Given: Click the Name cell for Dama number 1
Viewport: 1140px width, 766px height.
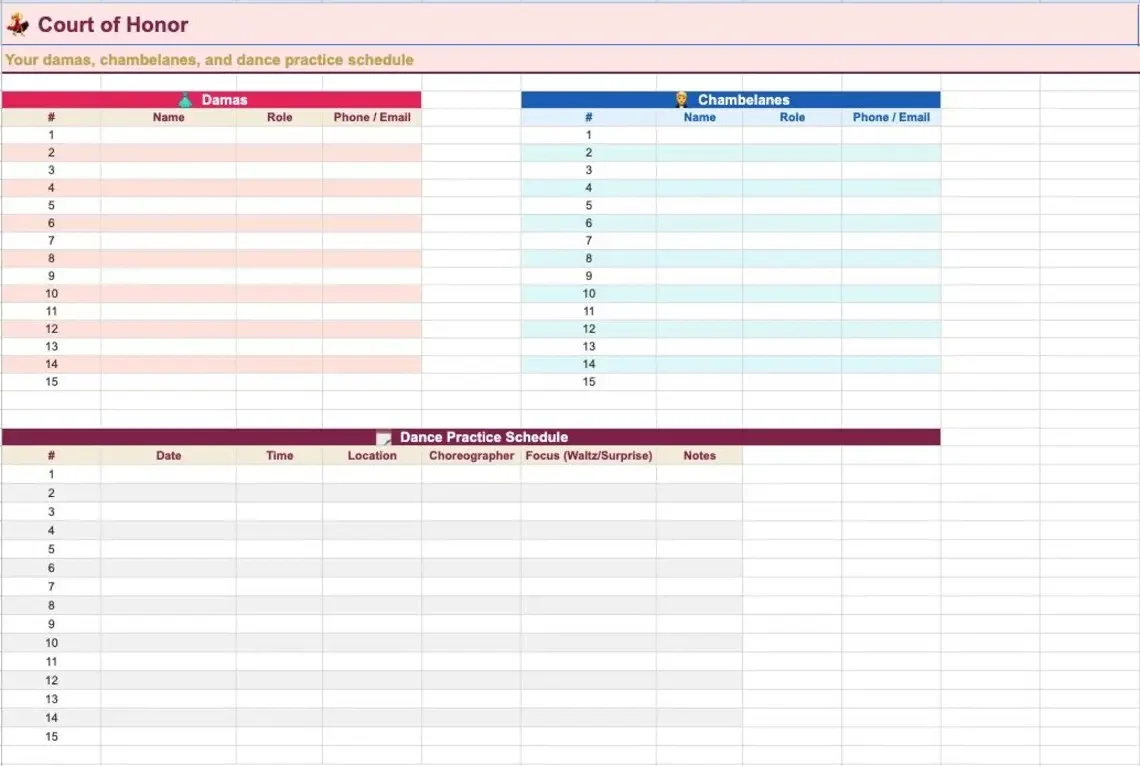Looking at the screenshot, I should click(x=168, y=134).
